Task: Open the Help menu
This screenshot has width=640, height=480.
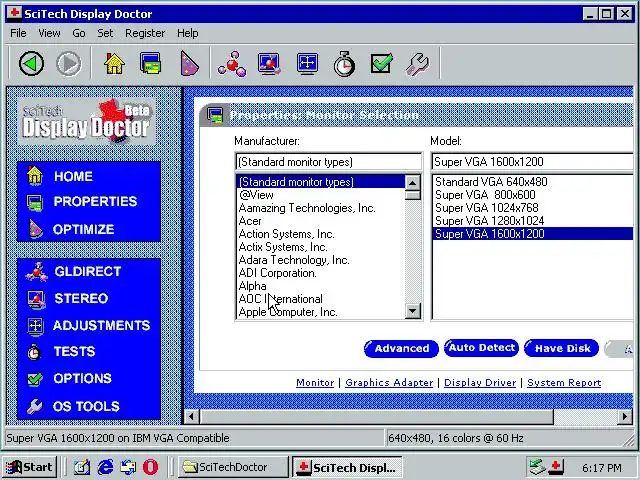Action: [187, 33]
